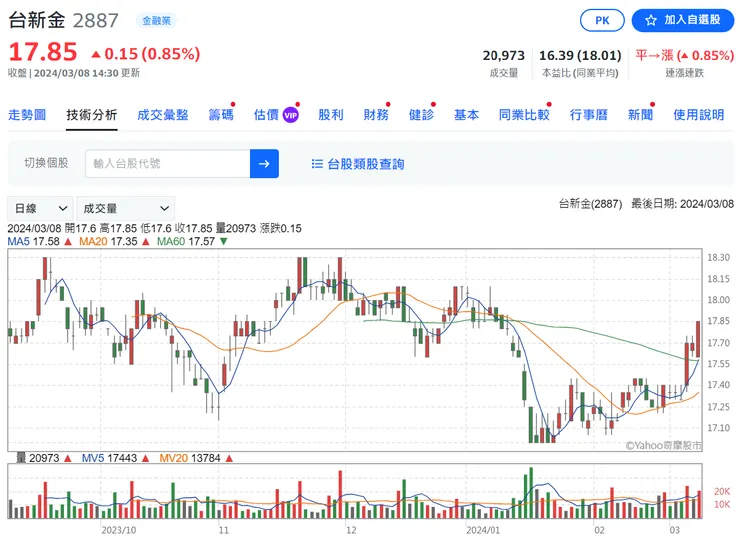Click the 17.85 price heading
Viewport: 740px width, 541px height.
pyautogui.click(x=43, y=52)
